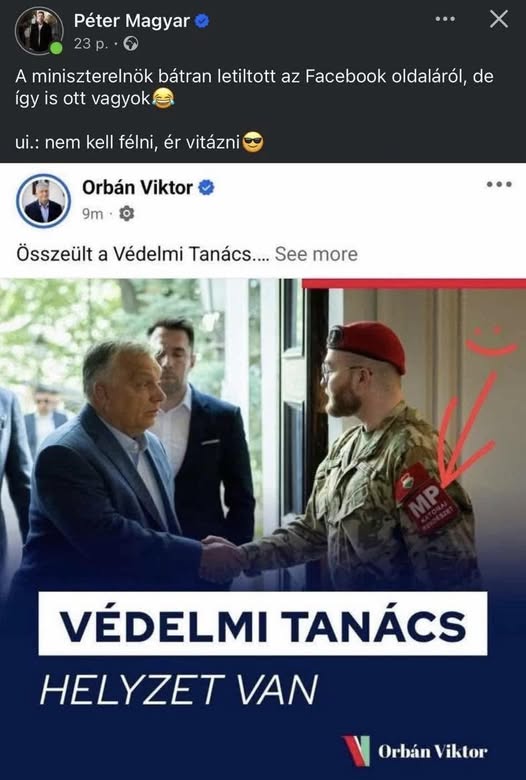Click the 23 p. timestamp
Viewport: 526px width, 780px height.
(91, 44)
